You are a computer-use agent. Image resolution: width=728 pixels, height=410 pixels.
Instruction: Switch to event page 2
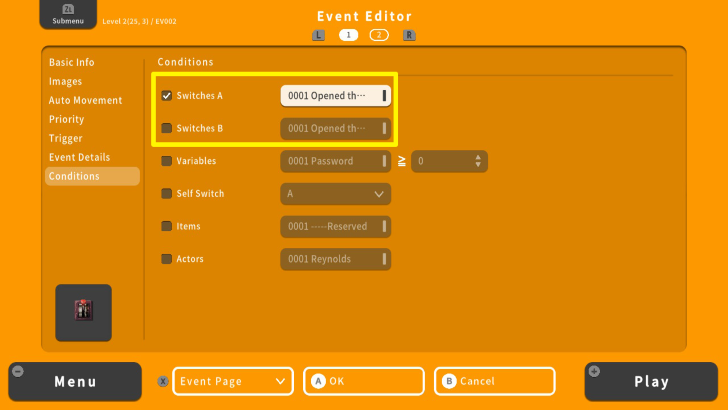pyautogui.click(x=379, y=35)
